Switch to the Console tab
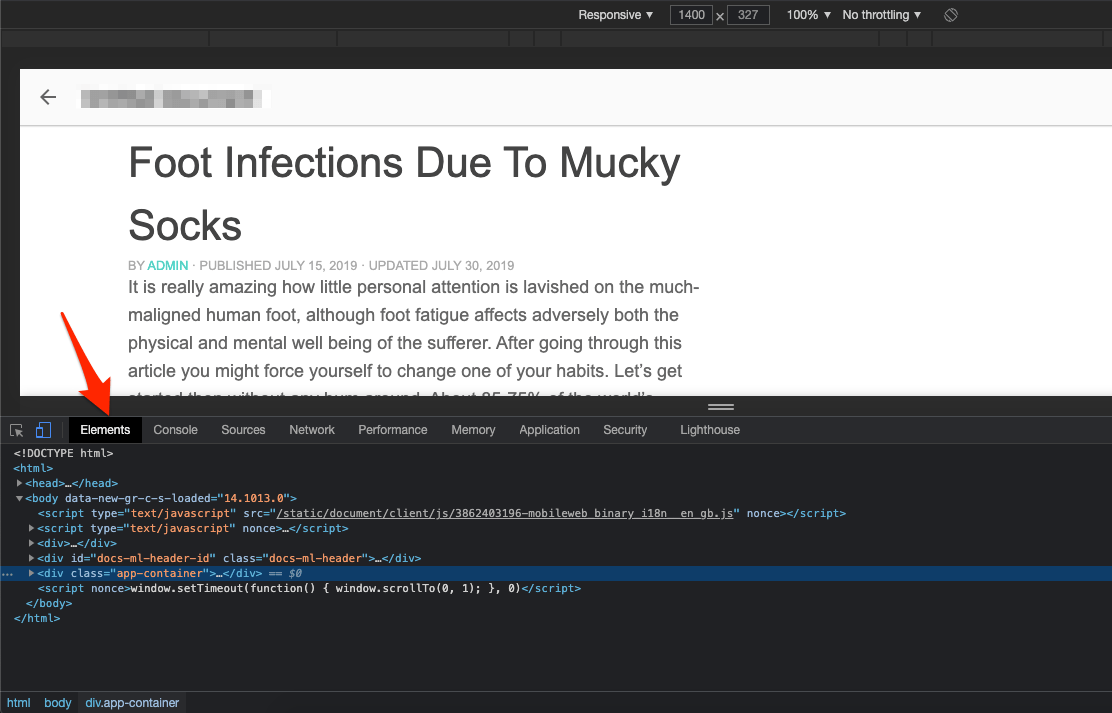 [x=175, y=430]
